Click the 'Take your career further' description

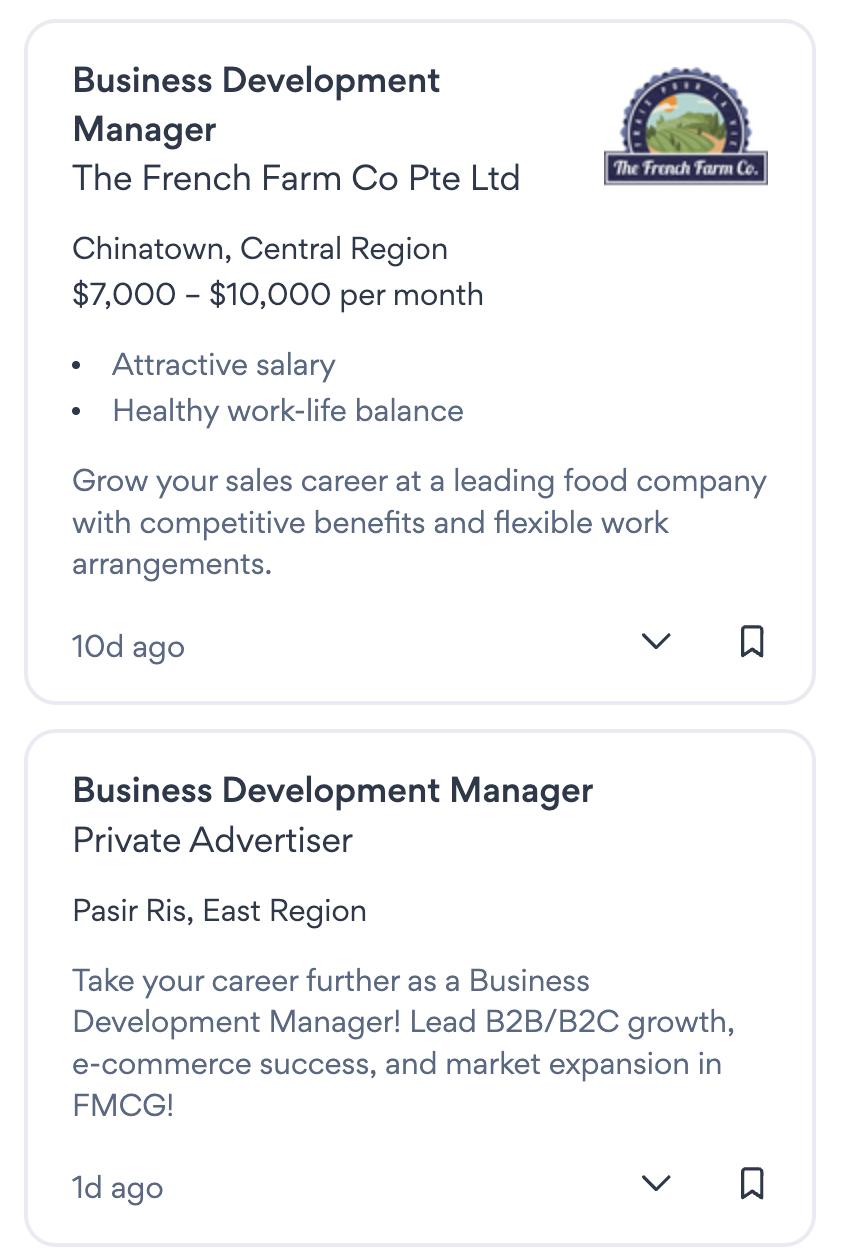coord(397,1043)
